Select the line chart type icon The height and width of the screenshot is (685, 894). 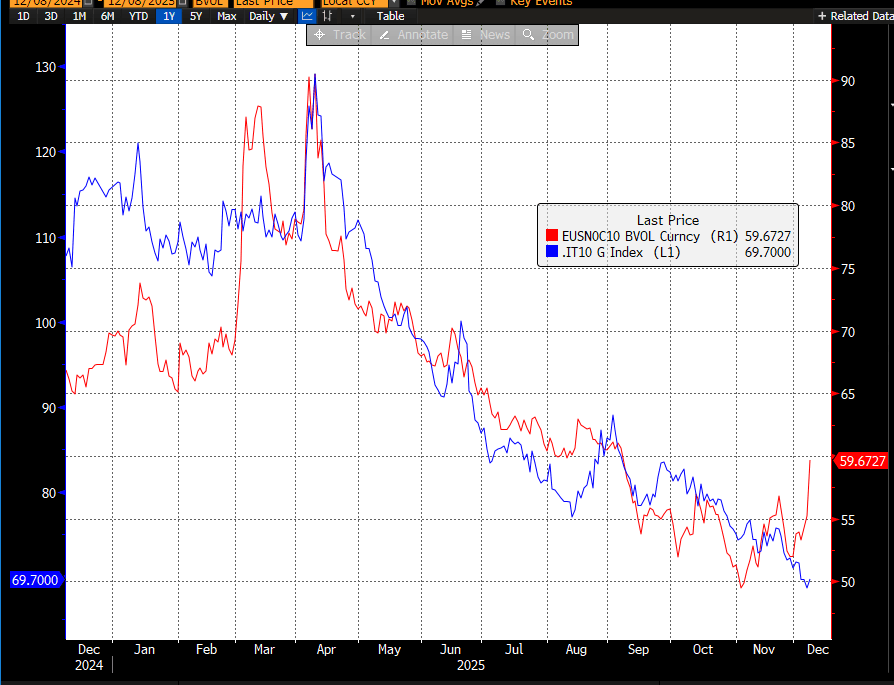click(308, 16)
